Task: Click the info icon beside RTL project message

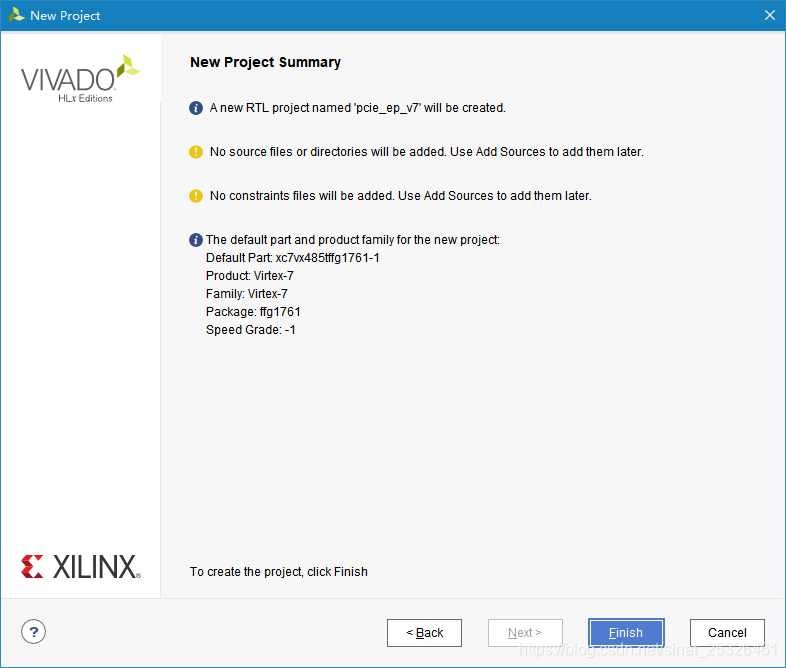Action: pos(195,108)
